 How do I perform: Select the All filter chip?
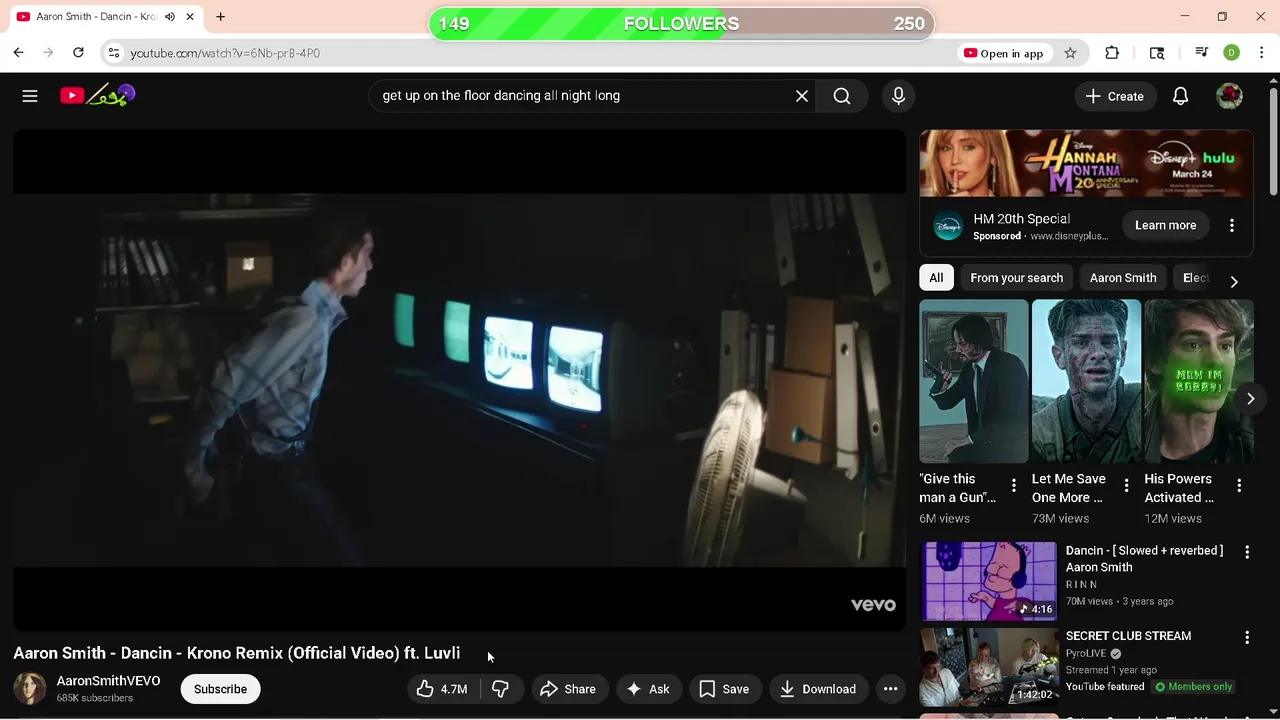pyautogui.click(x=936, y=278)
